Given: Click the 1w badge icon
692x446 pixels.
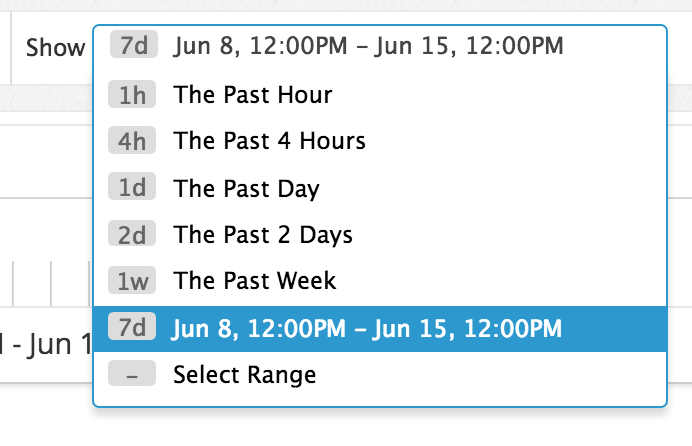Looking at the screenshot, I should click(133, 281).
